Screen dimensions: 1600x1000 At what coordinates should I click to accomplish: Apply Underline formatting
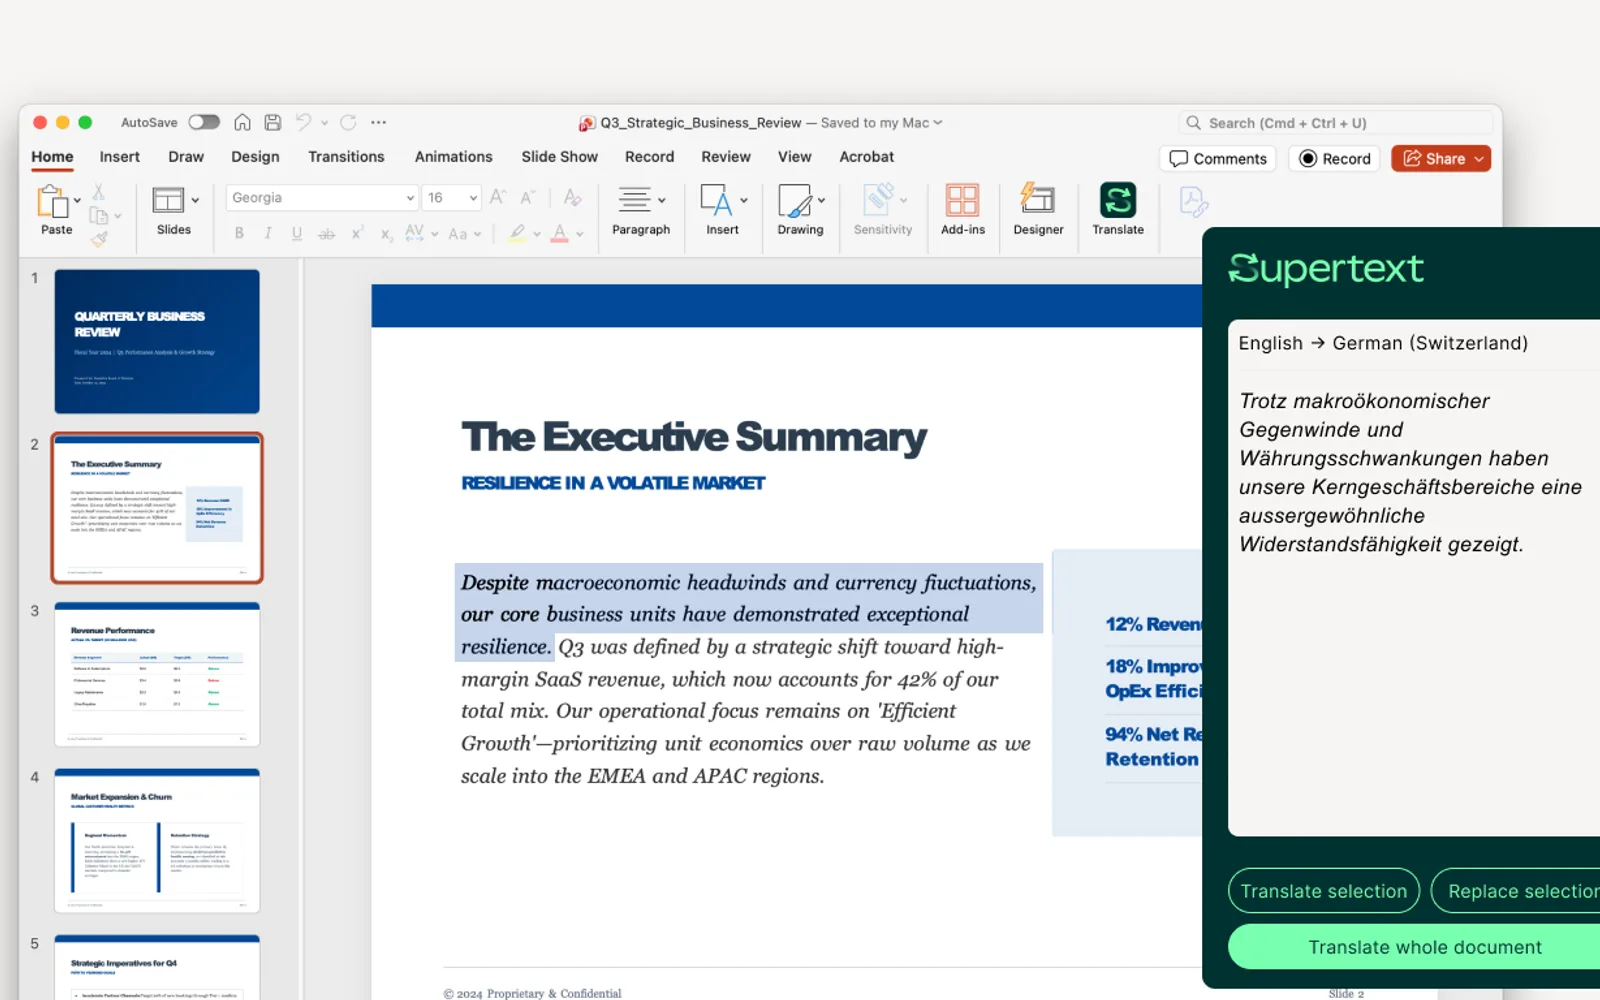point(297,233)
